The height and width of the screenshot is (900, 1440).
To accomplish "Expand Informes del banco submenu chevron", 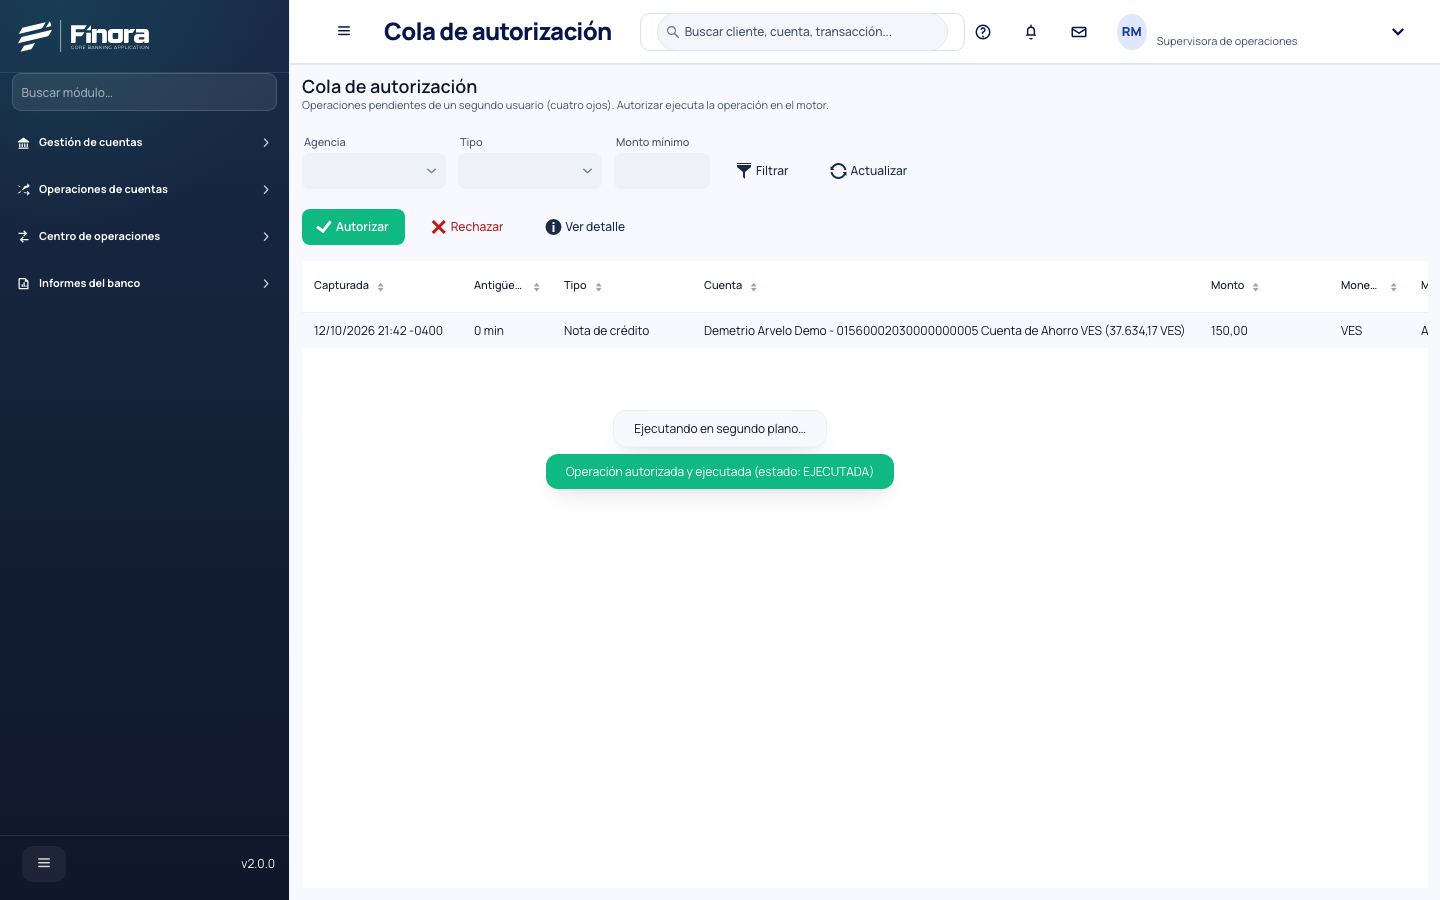I will pos(266,284).
